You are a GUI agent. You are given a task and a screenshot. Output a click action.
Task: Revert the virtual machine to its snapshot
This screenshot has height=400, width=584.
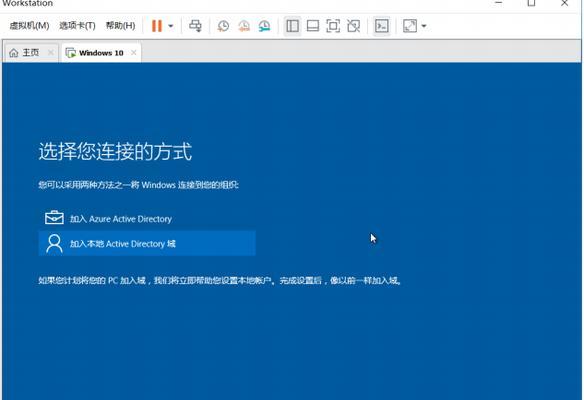pos(244,26)
